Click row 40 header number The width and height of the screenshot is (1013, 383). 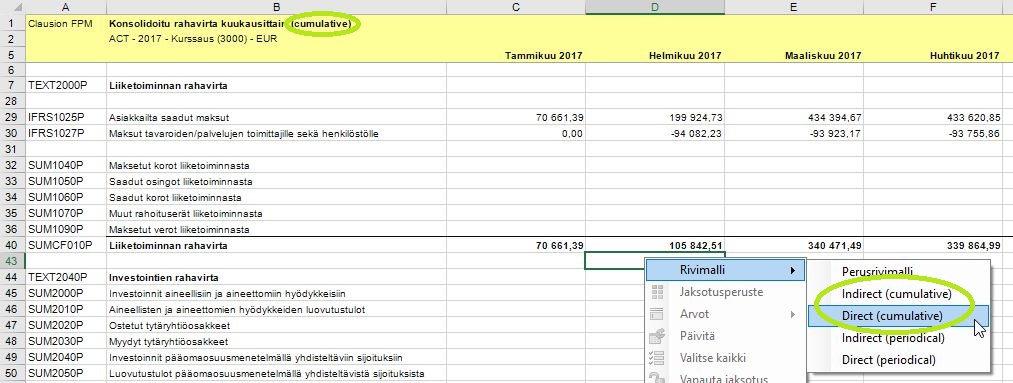tap(12, 245)
